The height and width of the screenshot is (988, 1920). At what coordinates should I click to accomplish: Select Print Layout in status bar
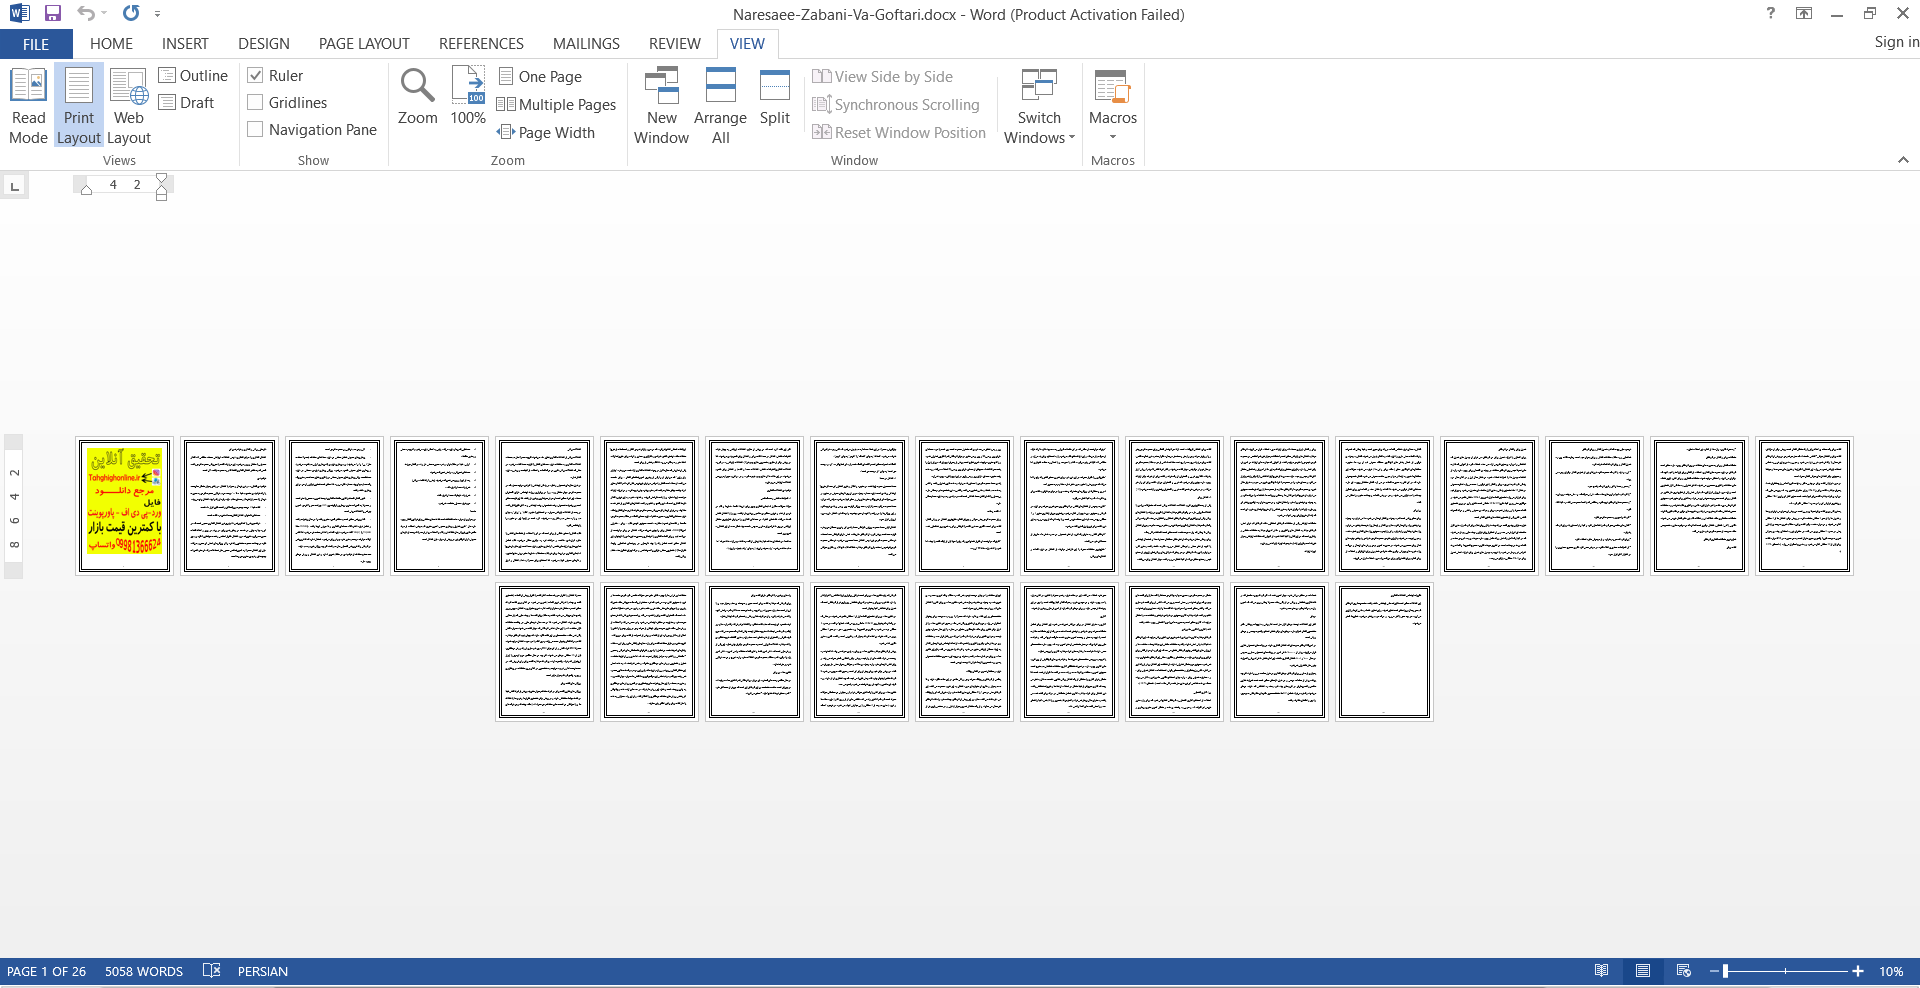tap(1643, 971)
